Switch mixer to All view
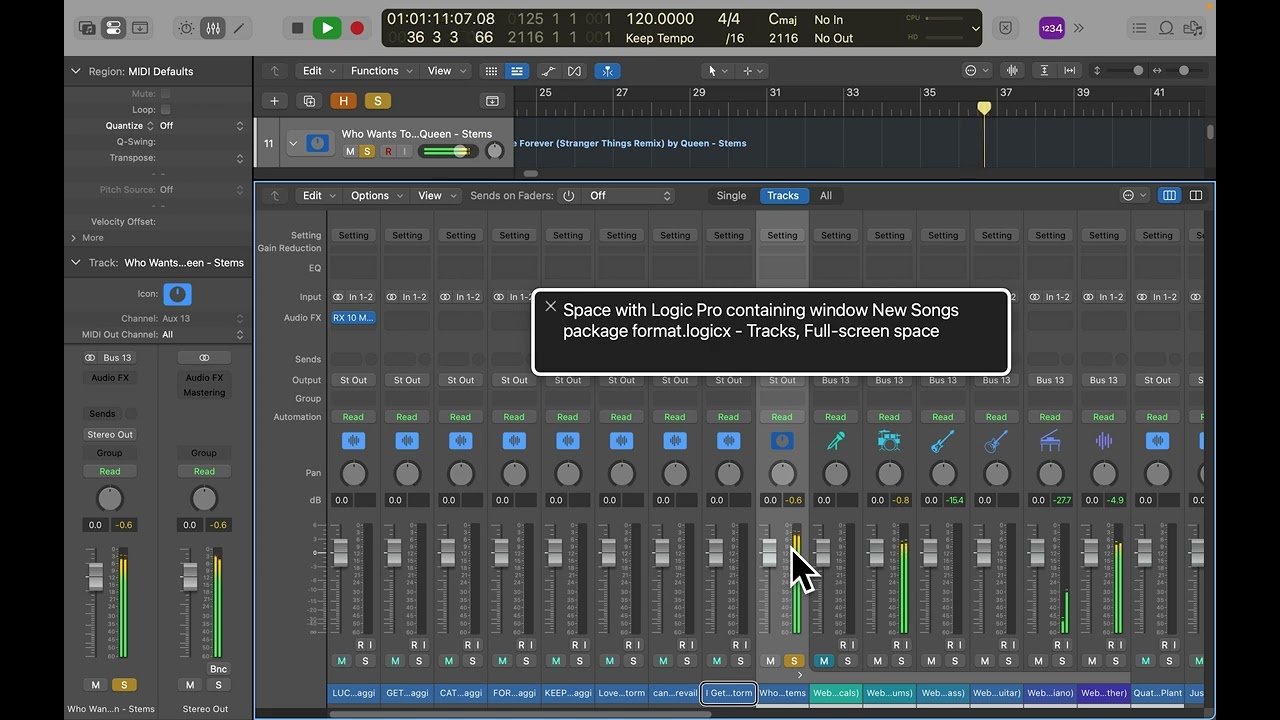 826,196
